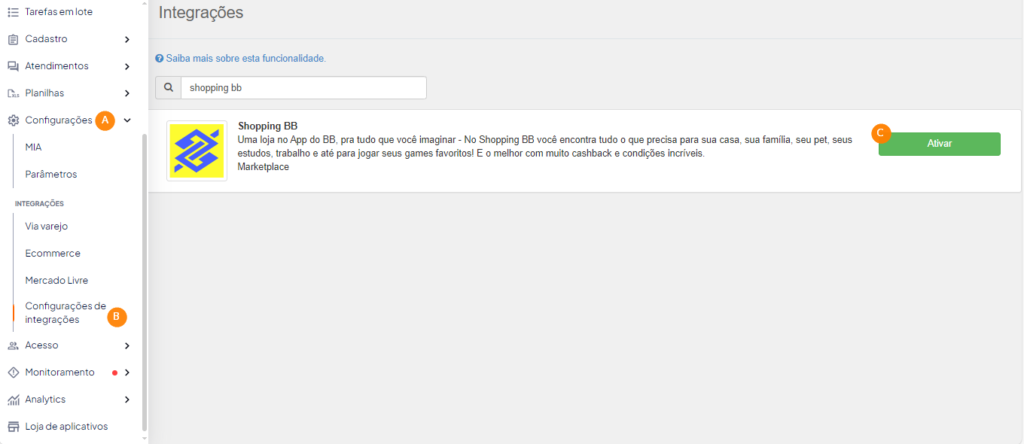Viewport: 1024px width, 444px height.
Task: Click the Loja de aplicativos store icon
Action: coord(12,427)
